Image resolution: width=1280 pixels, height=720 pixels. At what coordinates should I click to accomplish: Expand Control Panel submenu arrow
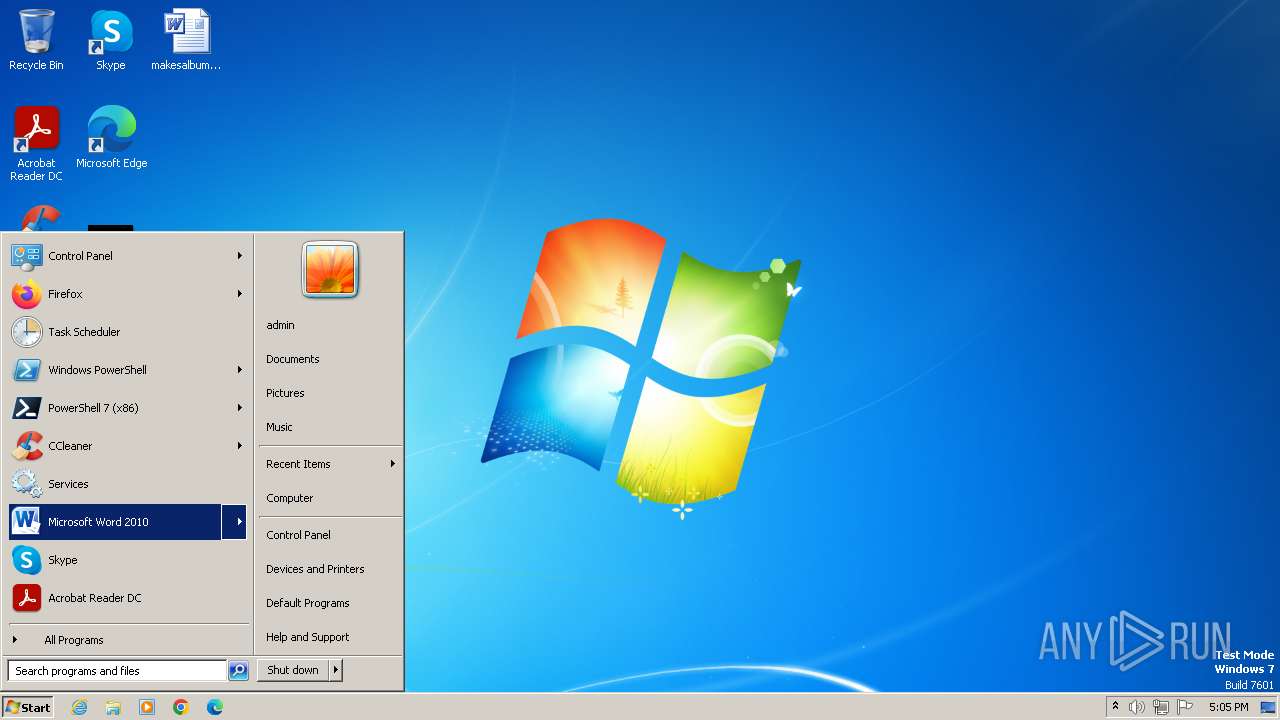click(239, 256)
